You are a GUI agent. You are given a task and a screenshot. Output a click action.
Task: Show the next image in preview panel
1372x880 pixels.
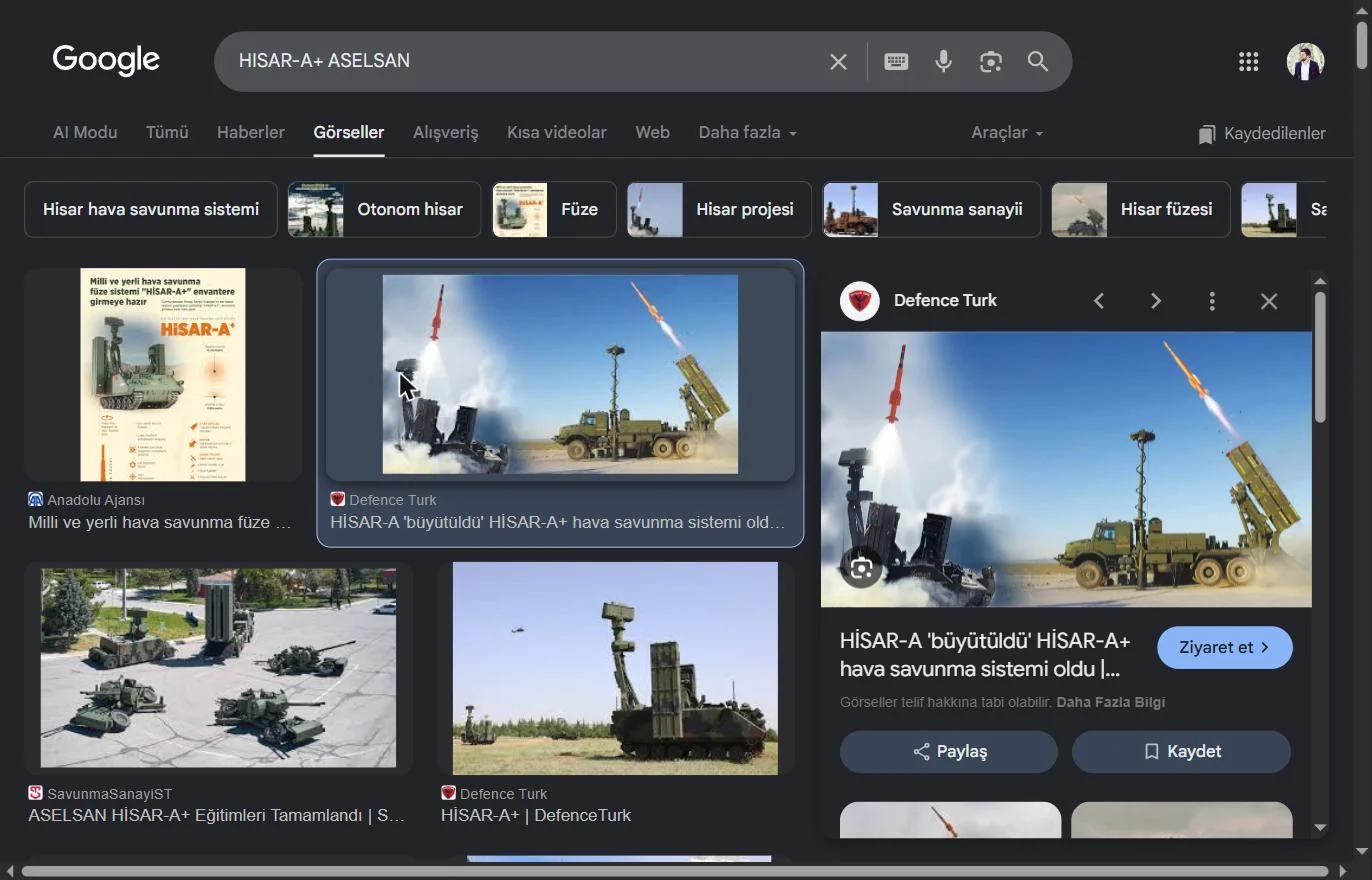pyautogui.click(x=1156, y=301)
